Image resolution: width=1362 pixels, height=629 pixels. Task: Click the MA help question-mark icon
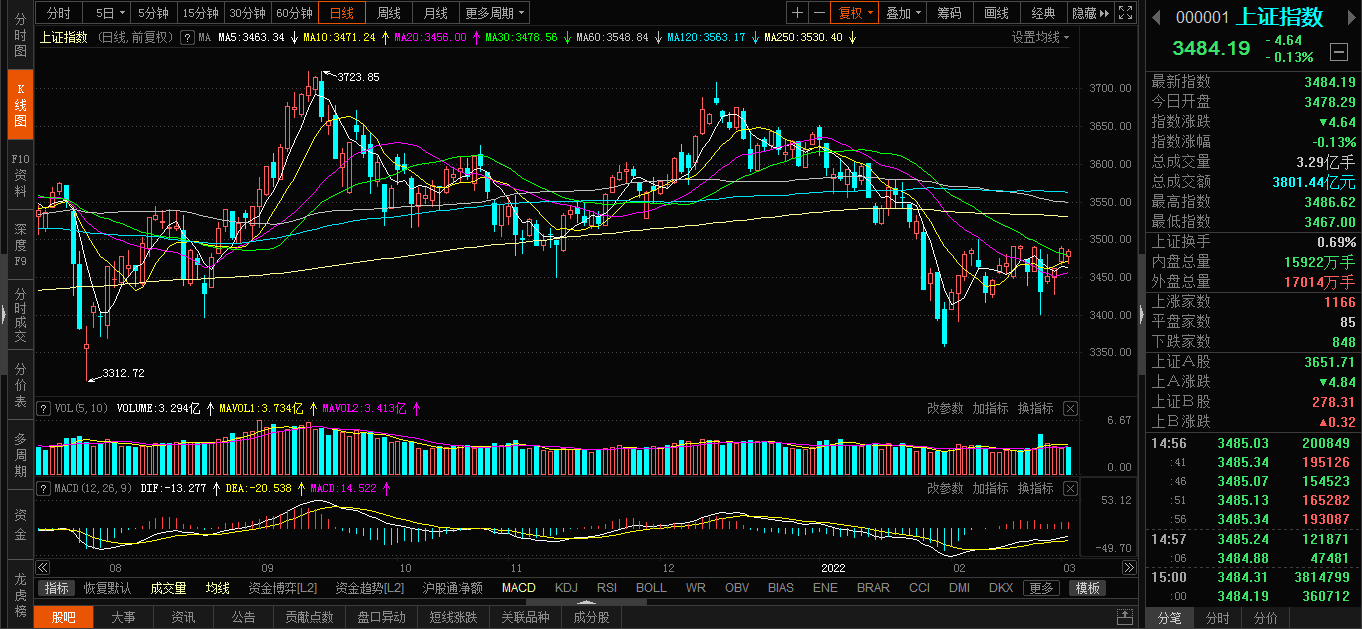tap(185, 37)
